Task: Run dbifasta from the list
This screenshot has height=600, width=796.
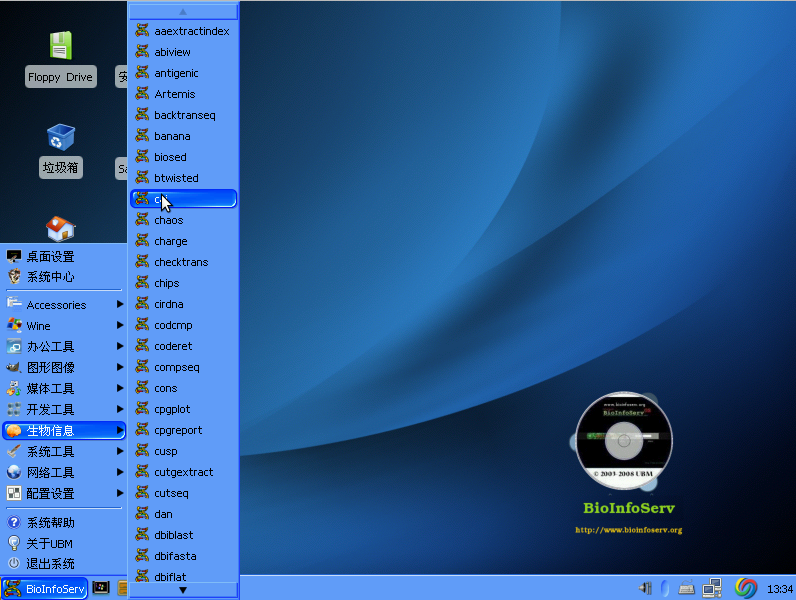Action: tap(183, 556)
